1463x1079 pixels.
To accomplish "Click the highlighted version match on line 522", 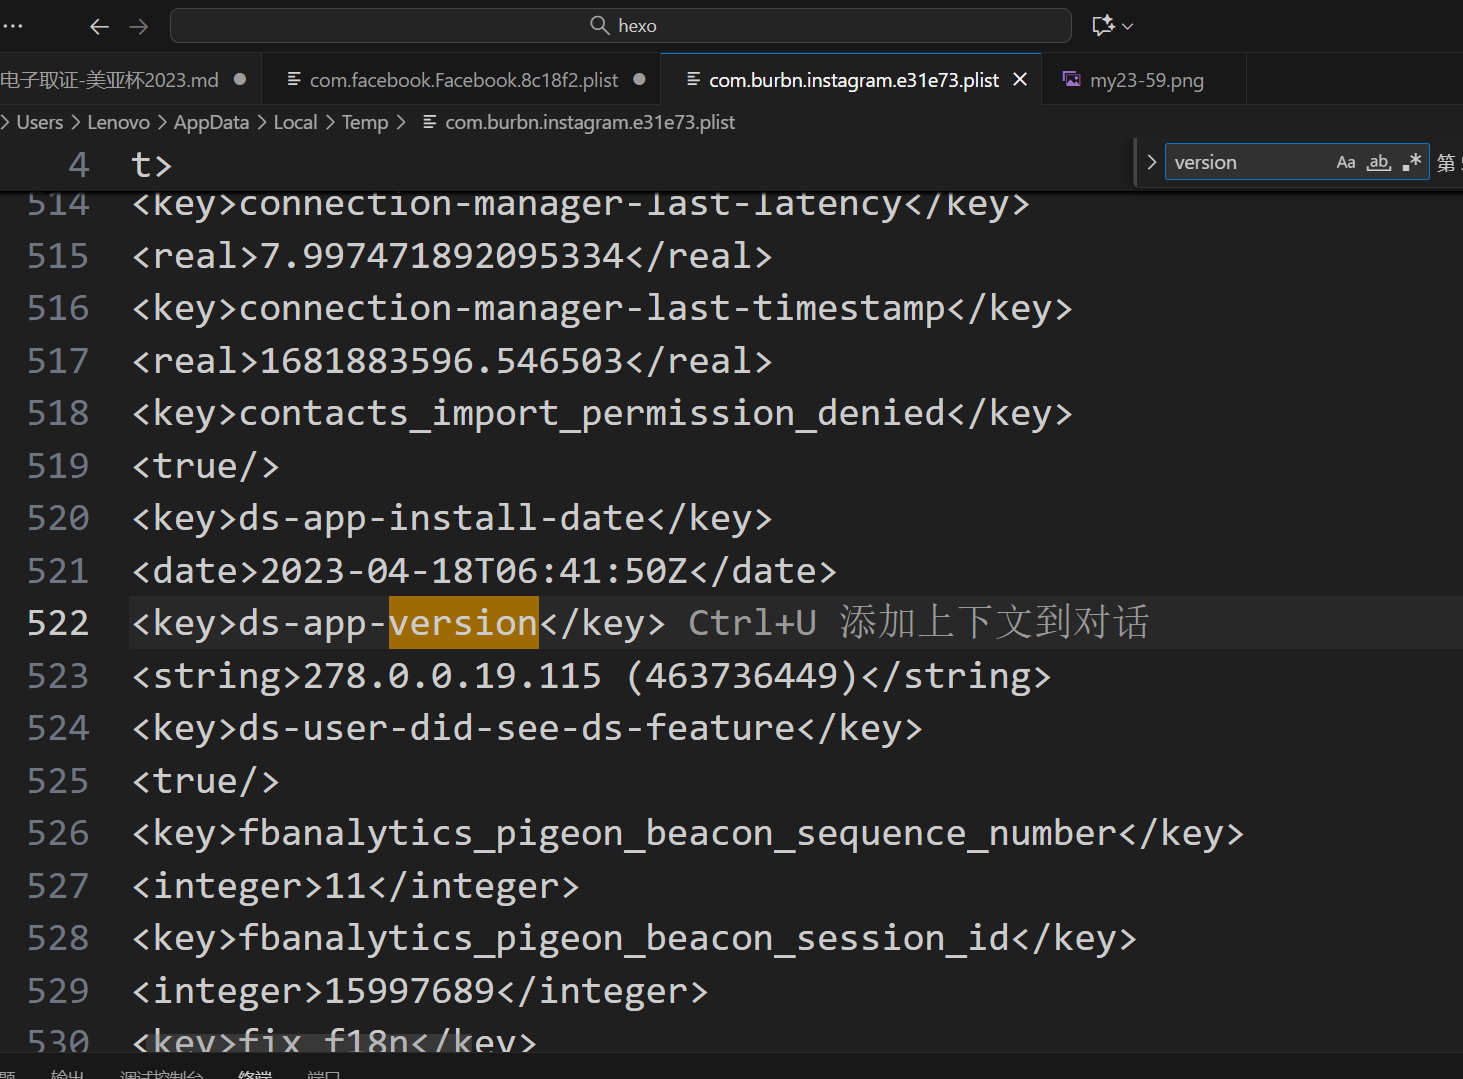I will [x=464, y=623].
